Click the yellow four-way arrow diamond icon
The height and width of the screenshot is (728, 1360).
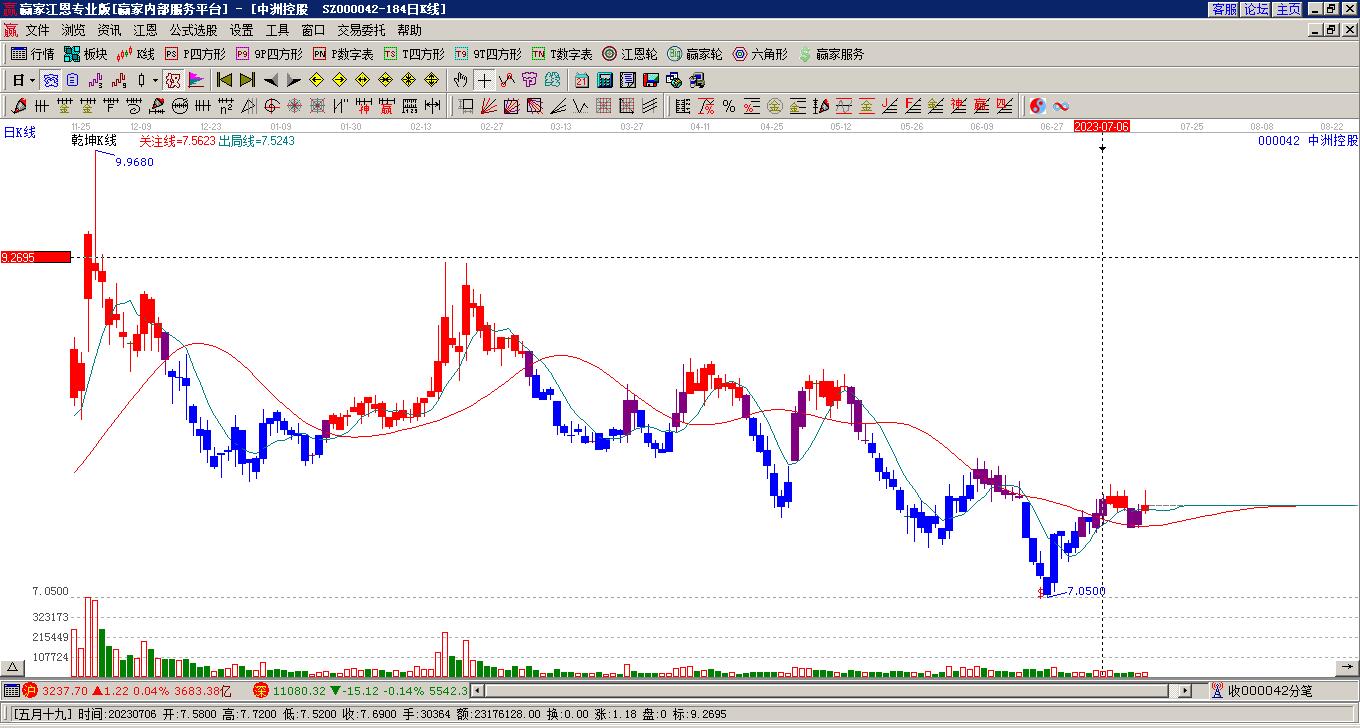(431, 80)
